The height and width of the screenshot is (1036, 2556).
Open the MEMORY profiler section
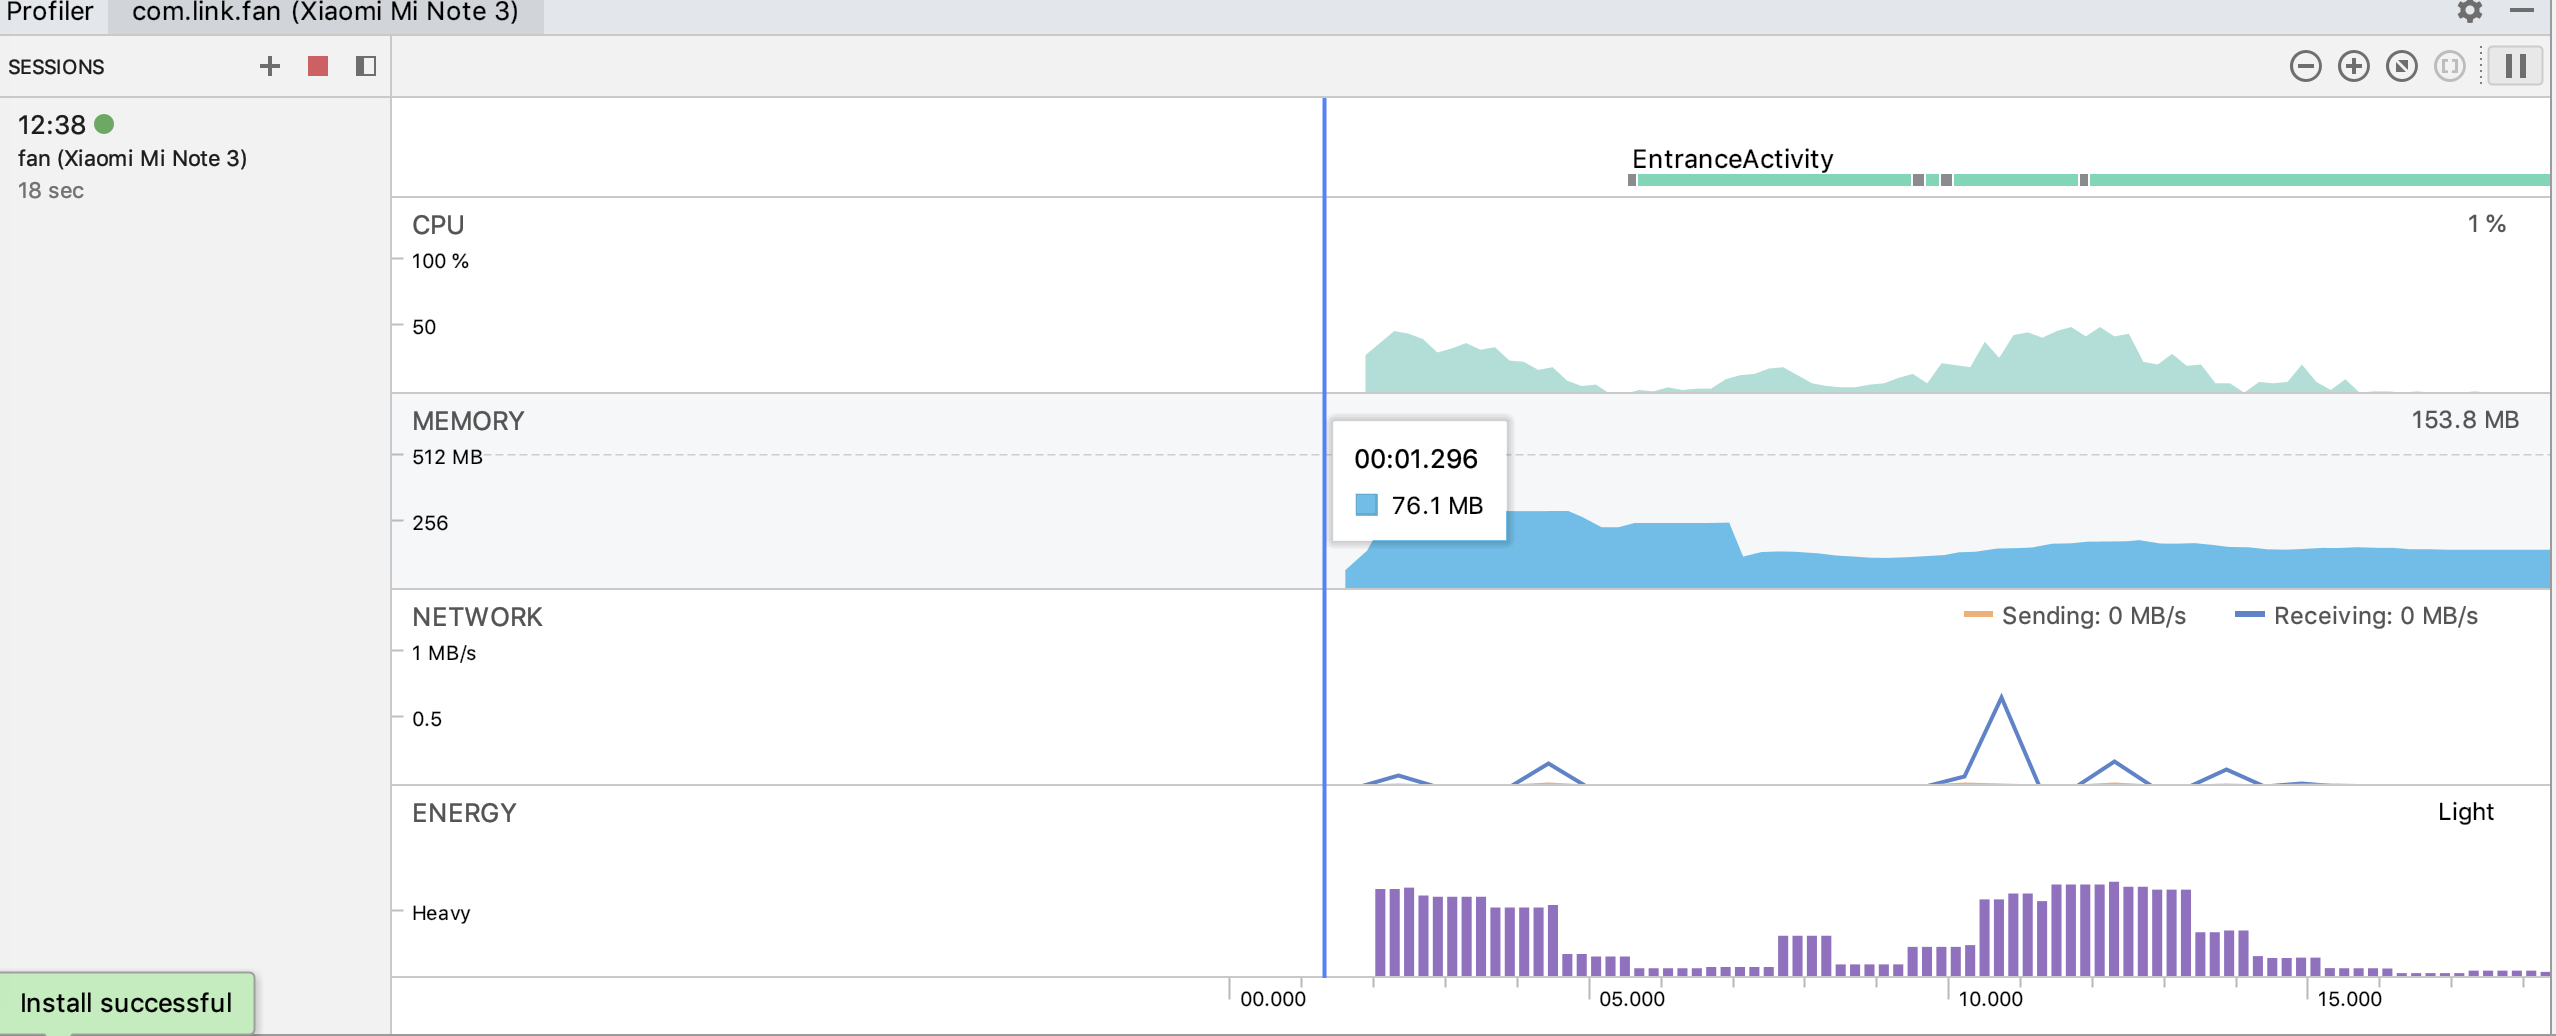tap(1470, 491)
